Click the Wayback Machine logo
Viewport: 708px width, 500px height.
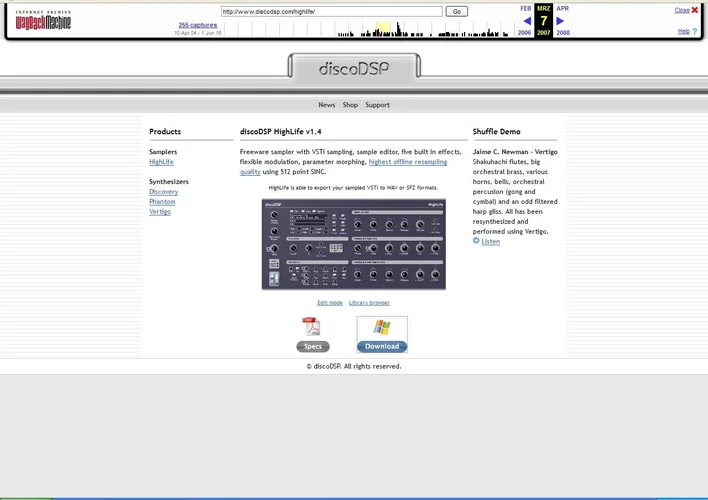[x=43, y=20]
